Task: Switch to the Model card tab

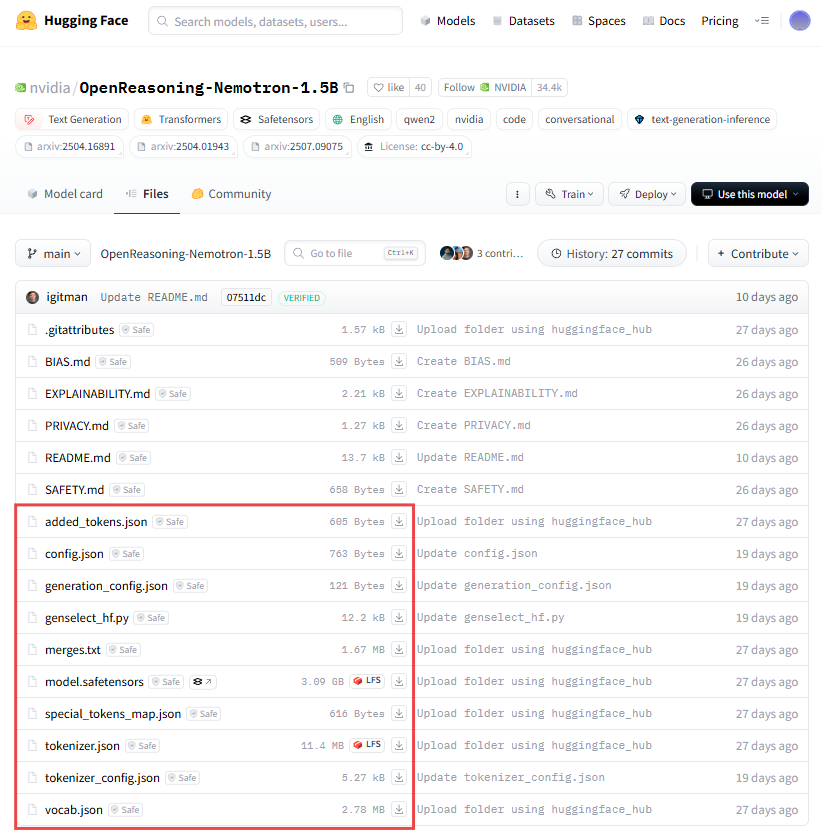Action: pyautogui.click(x=65, y=194)
